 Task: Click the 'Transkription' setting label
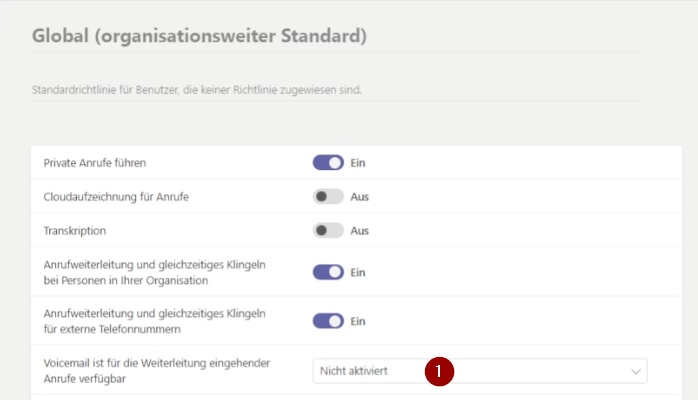tap(75, 230)
